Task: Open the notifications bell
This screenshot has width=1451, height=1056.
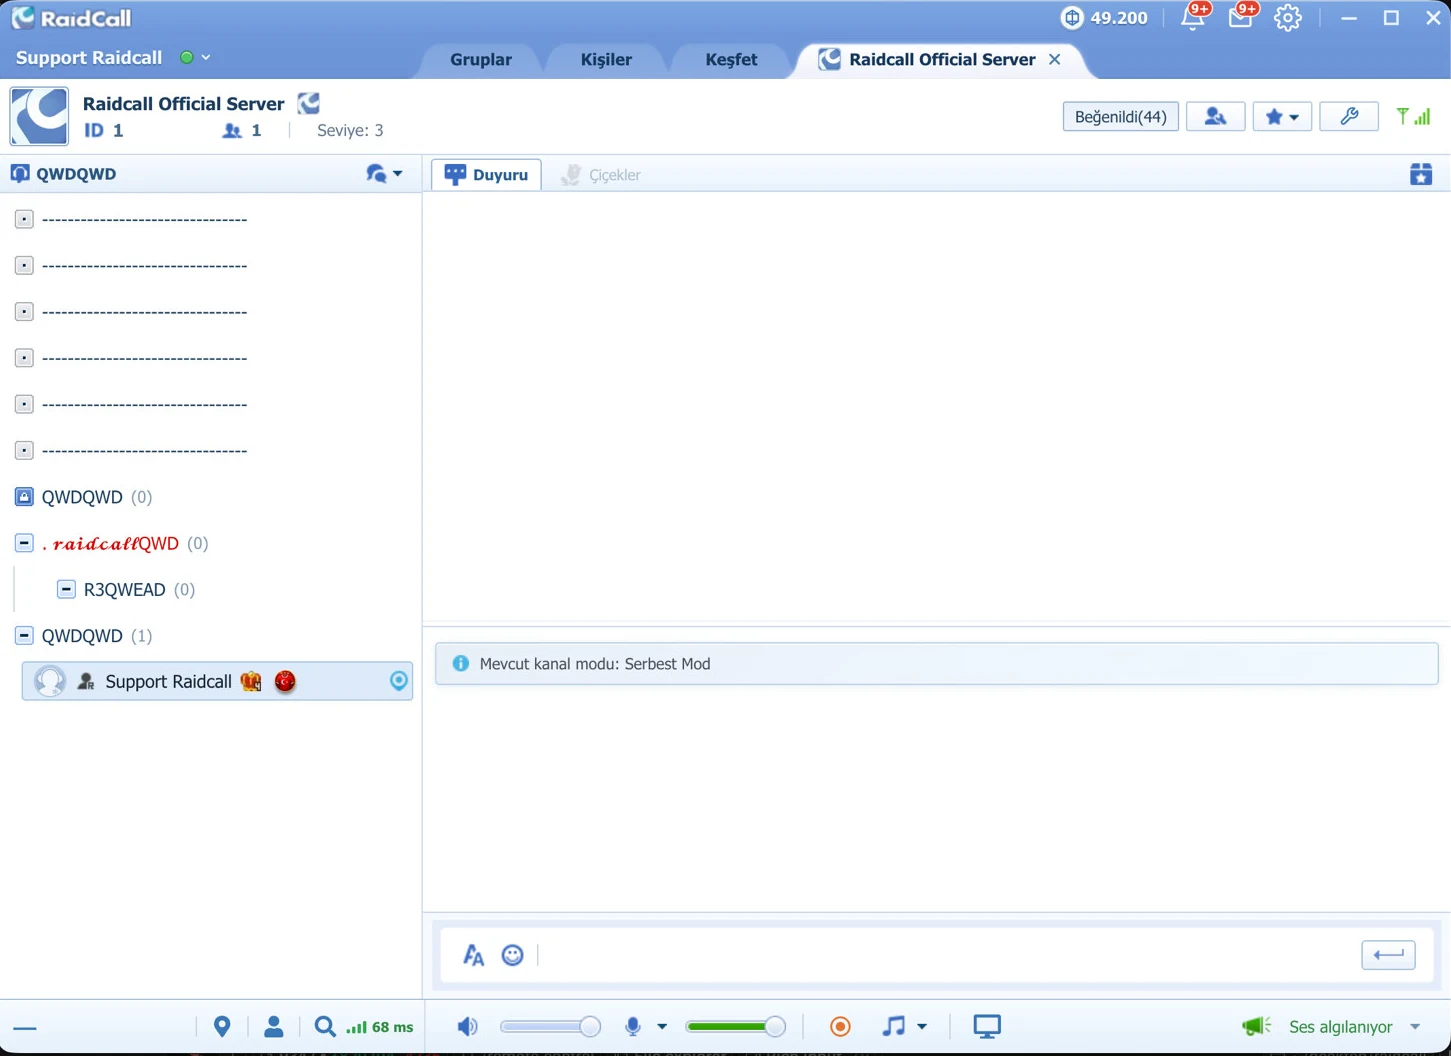Action: pyautogui.click(x=1193, y=17)
